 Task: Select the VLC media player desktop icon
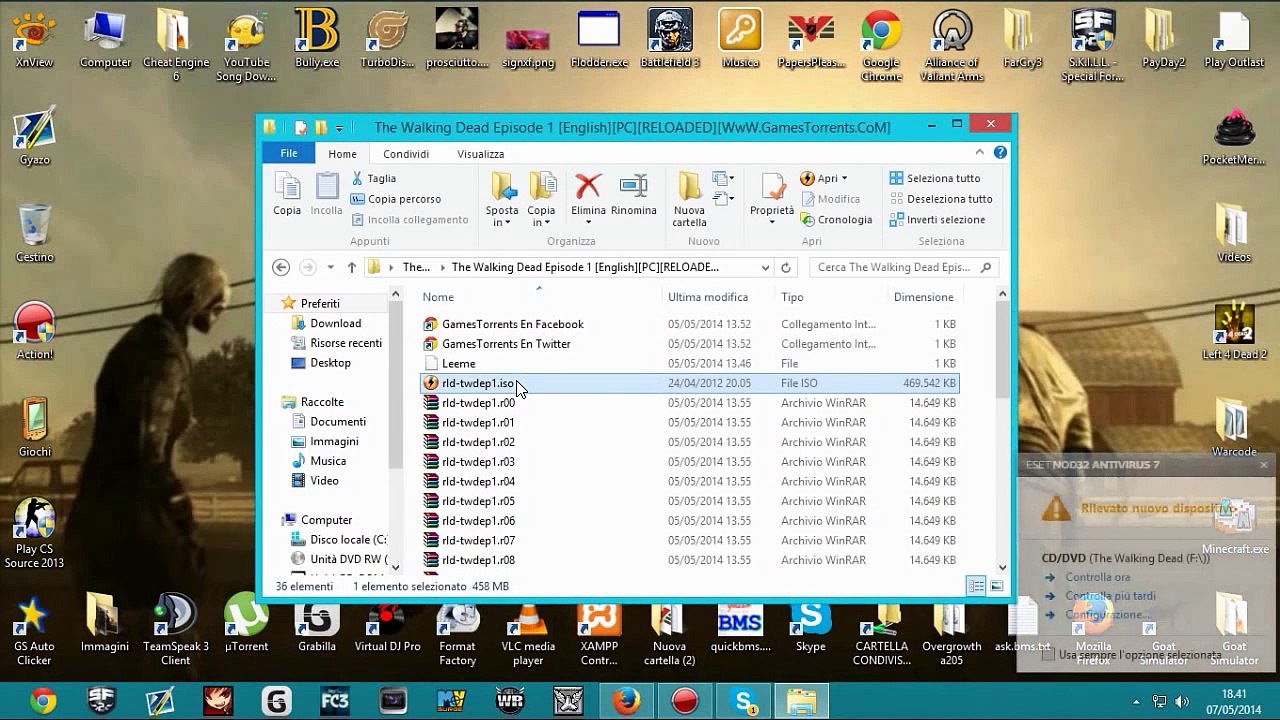[528, 634]
